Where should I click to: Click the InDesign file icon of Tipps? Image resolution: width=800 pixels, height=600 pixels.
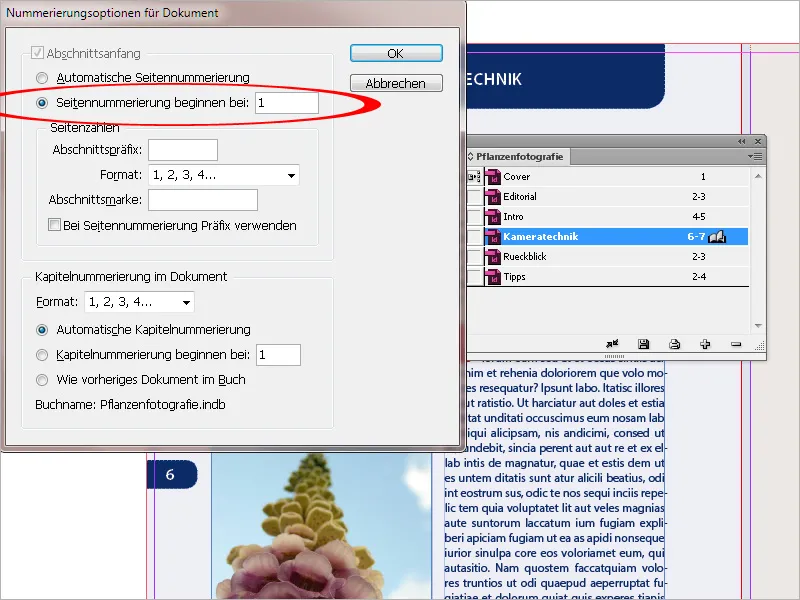[493, 277]
